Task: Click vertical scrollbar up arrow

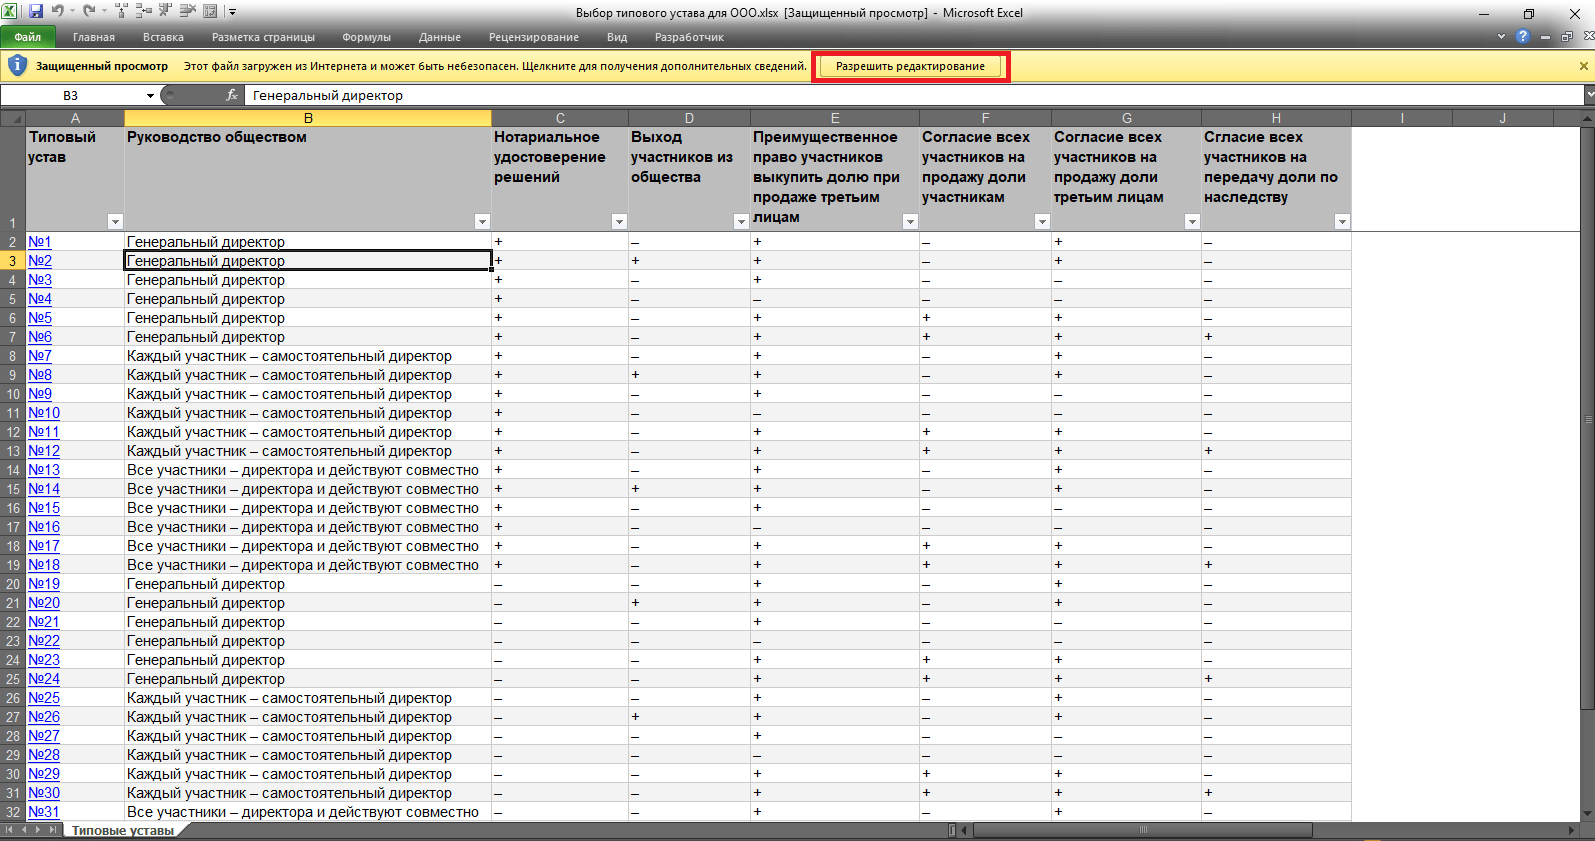Action: 1588,118
